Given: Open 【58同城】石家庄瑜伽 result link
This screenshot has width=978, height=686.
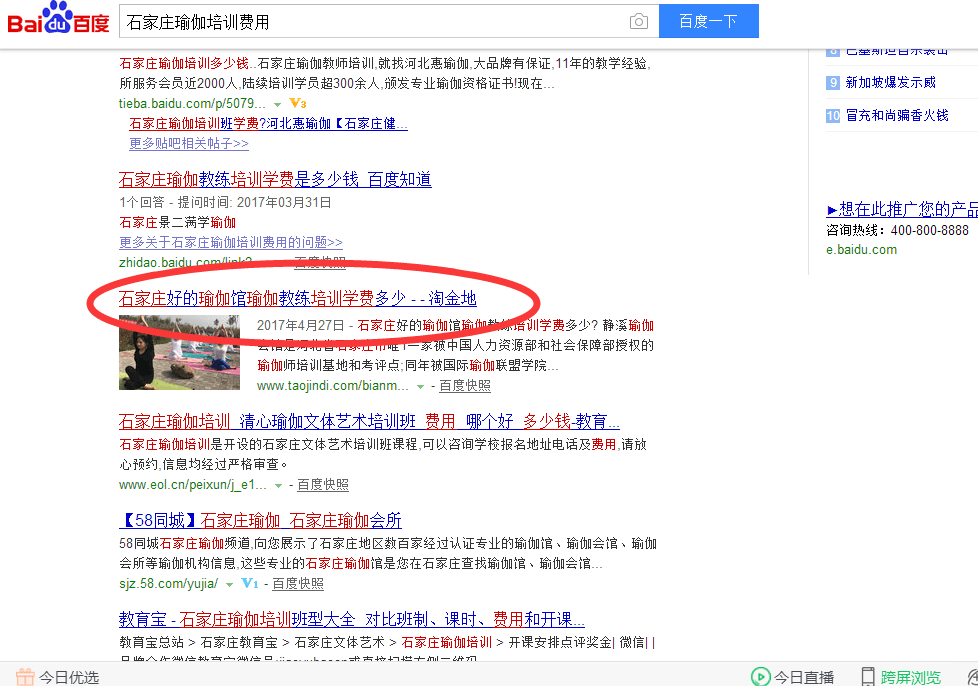Looking at the screenshot, I should point(260,521).
